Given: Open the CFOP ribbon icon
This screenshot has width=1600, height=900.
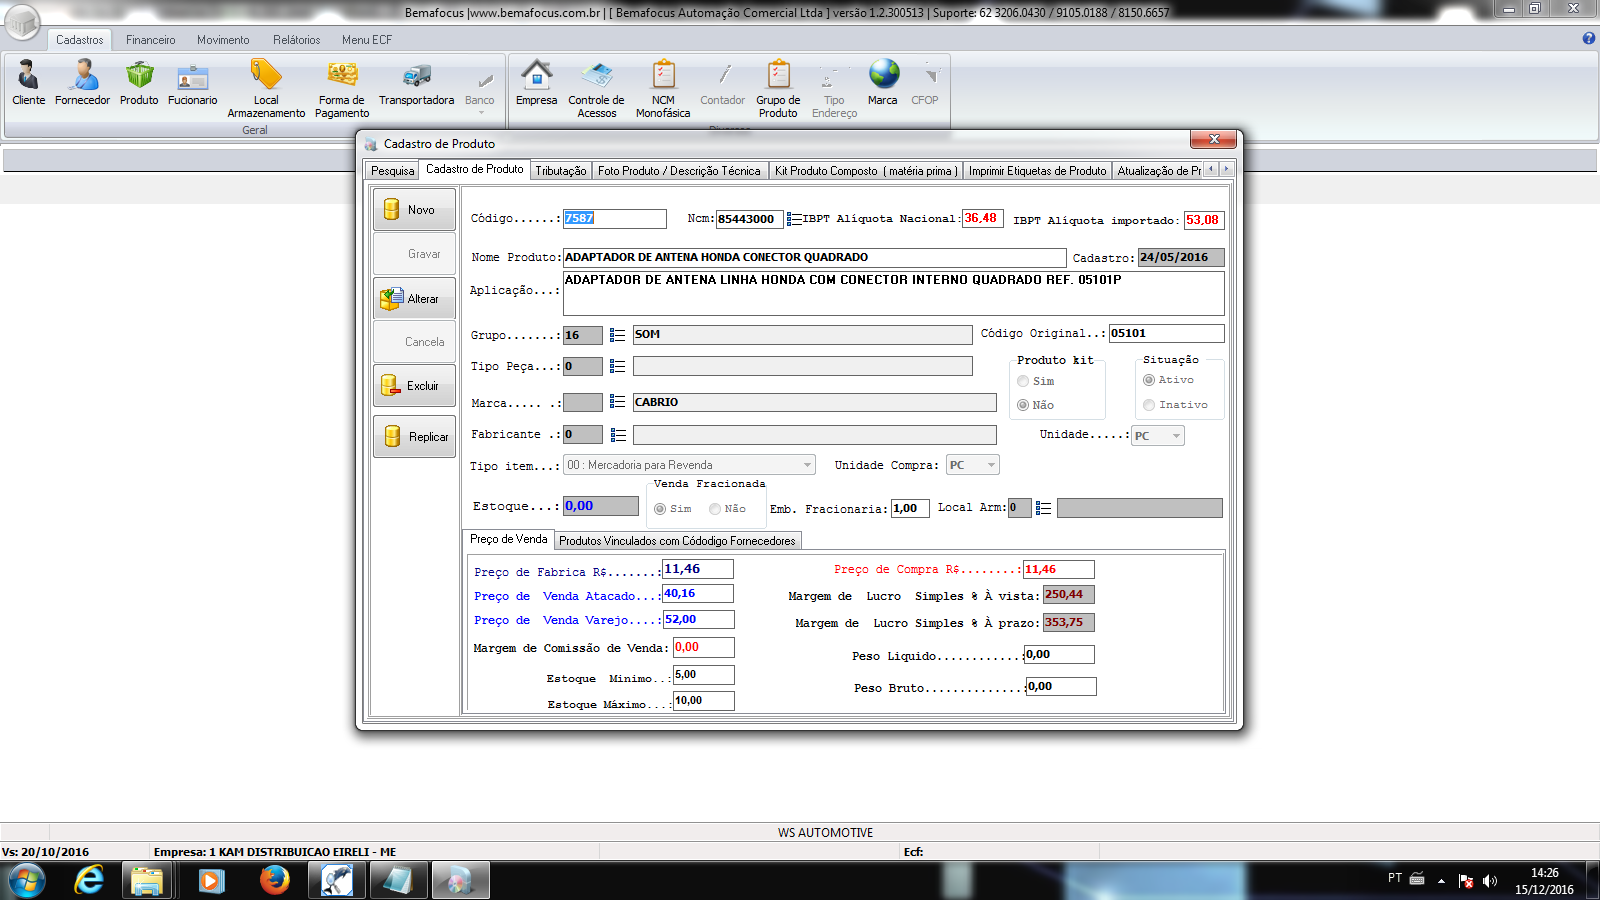Looking at the screenshot, I should pyautogui.click(x=925, y=82).
